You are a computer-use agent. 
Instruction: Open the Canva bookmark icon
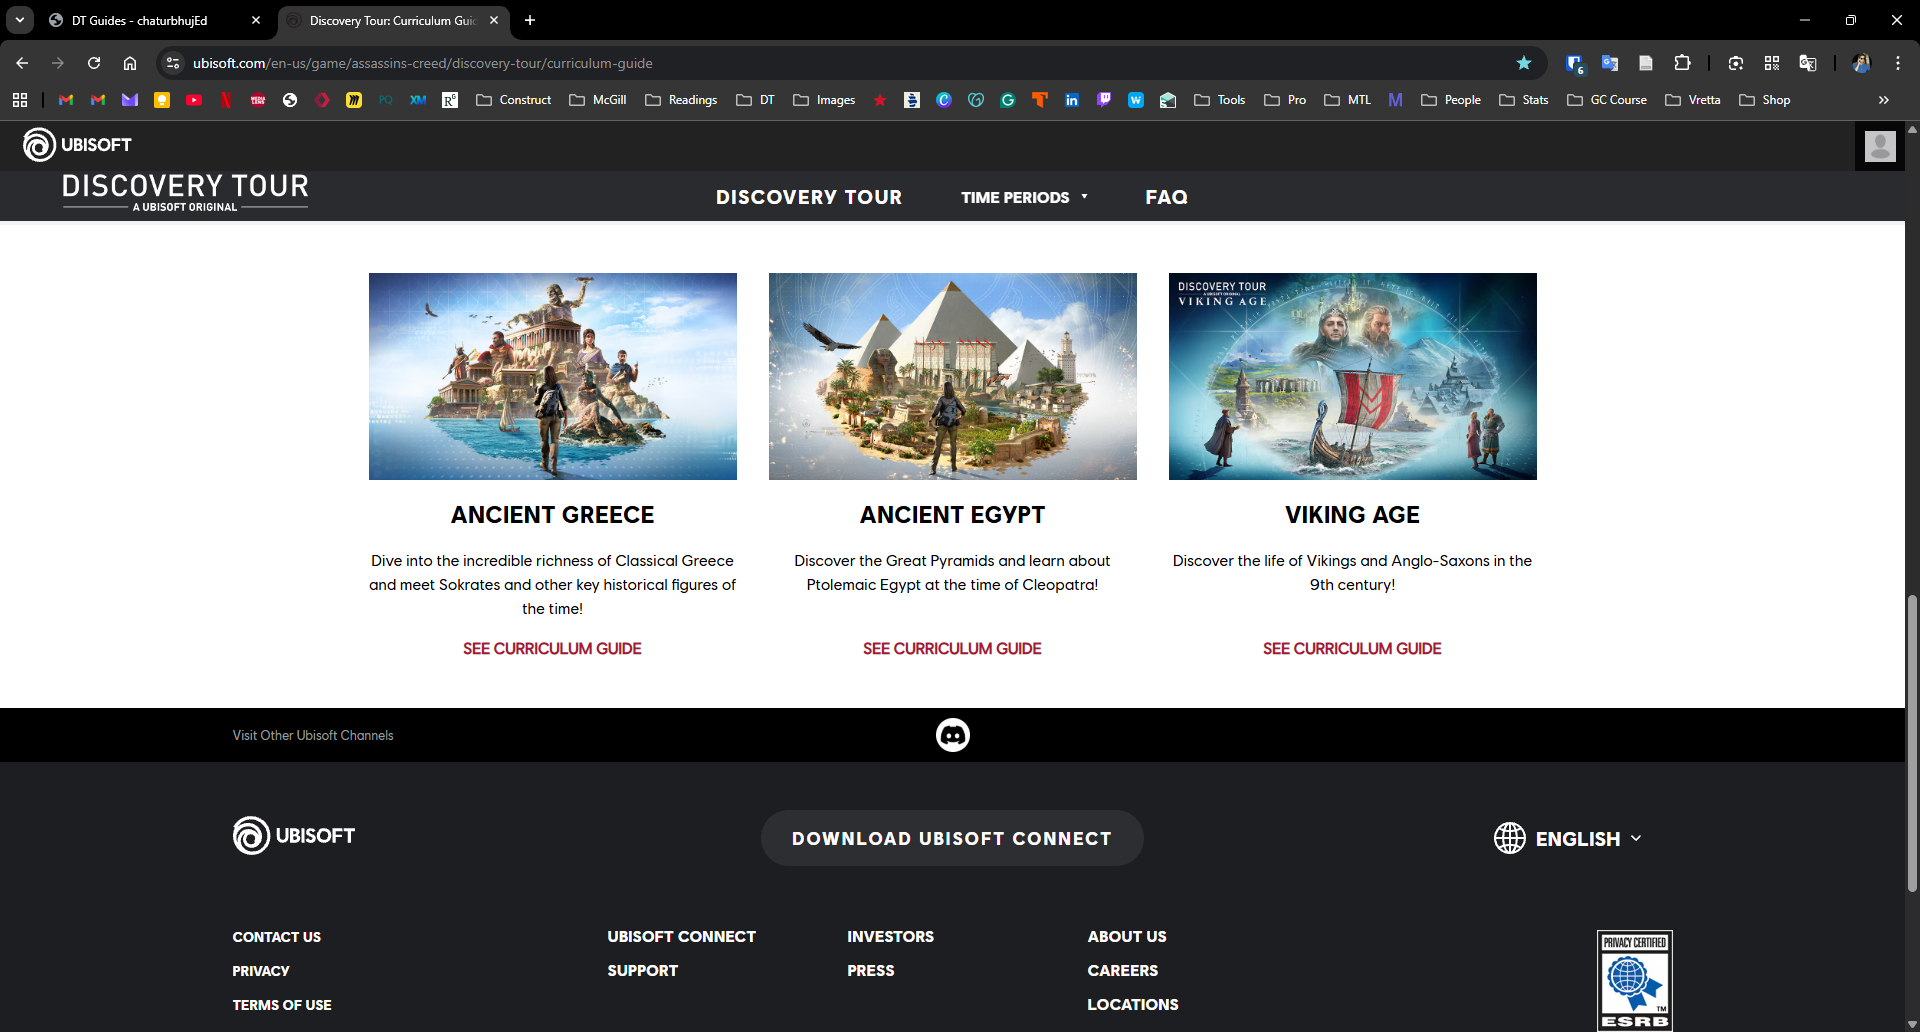(x=944, y=100)
